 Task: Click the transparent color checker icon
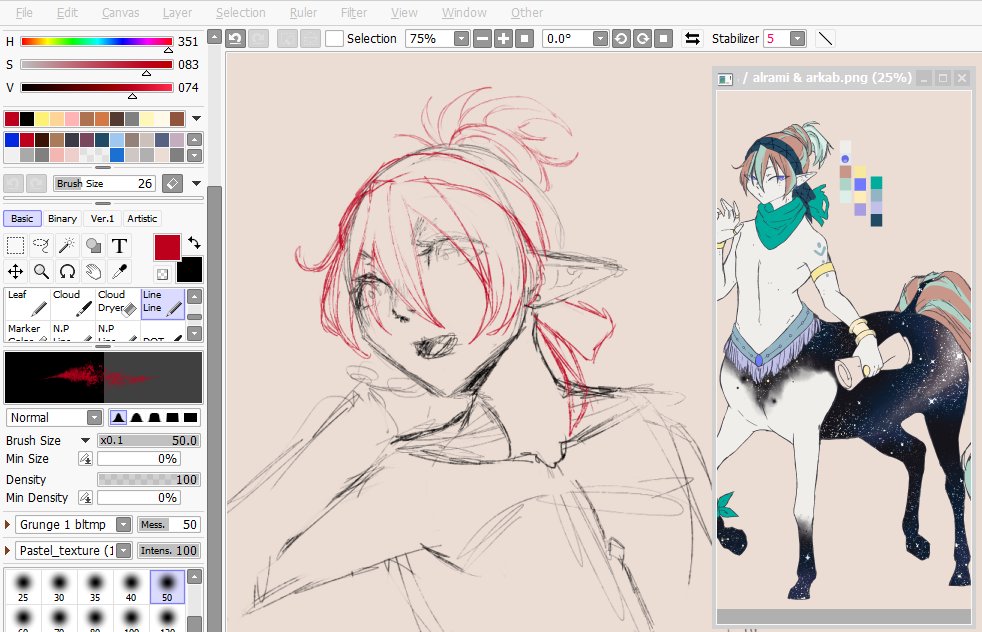point(162,274)
